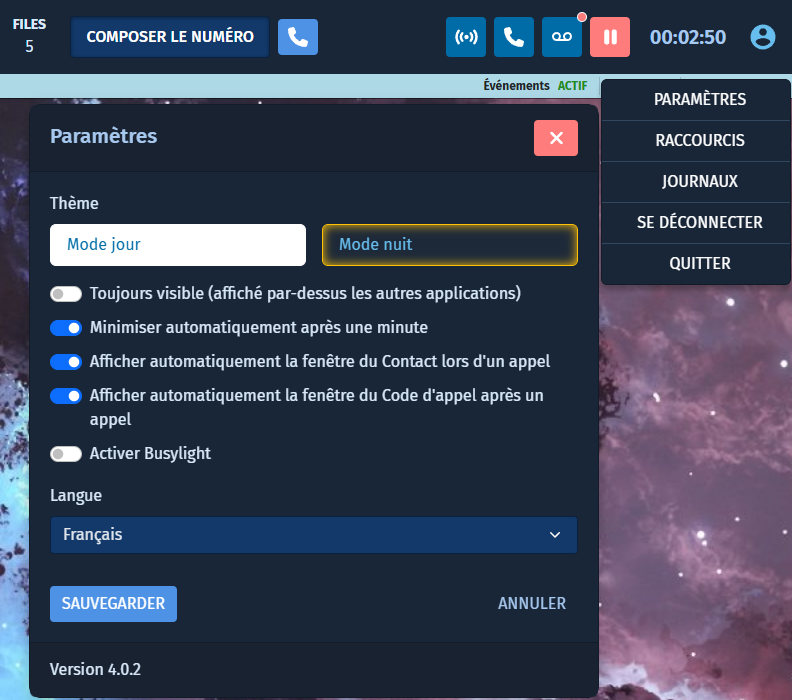Click the broadcast signal icon button
792x700 pixels.
click(466, 37)
